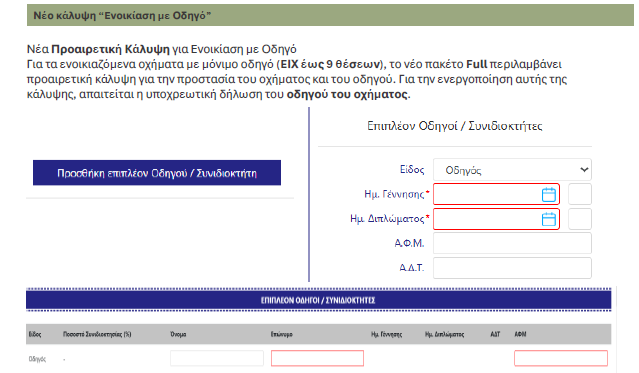This screenshot has height=373, width=639.
Task: Click the Ποσοστό Συνιδιοκτησίας (%) column header
Action: point(97,334)
